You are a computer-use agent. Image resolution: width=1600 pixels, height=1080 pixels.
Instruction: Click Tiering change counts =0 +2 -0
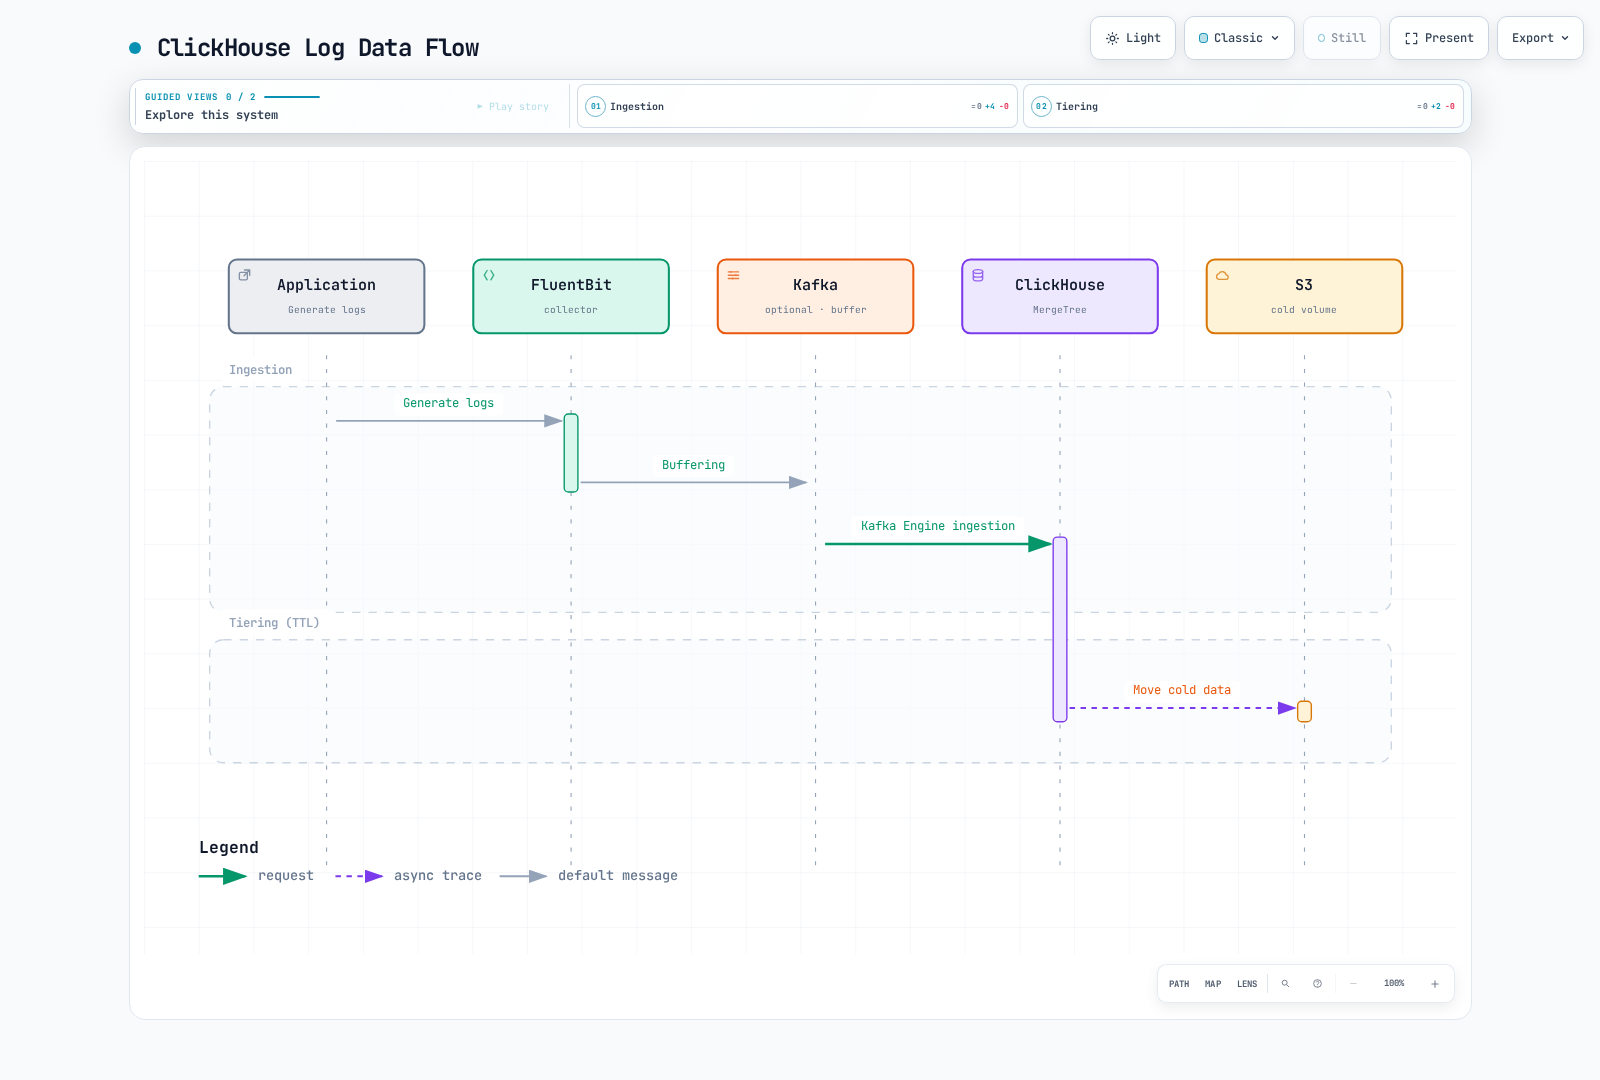1436,106
